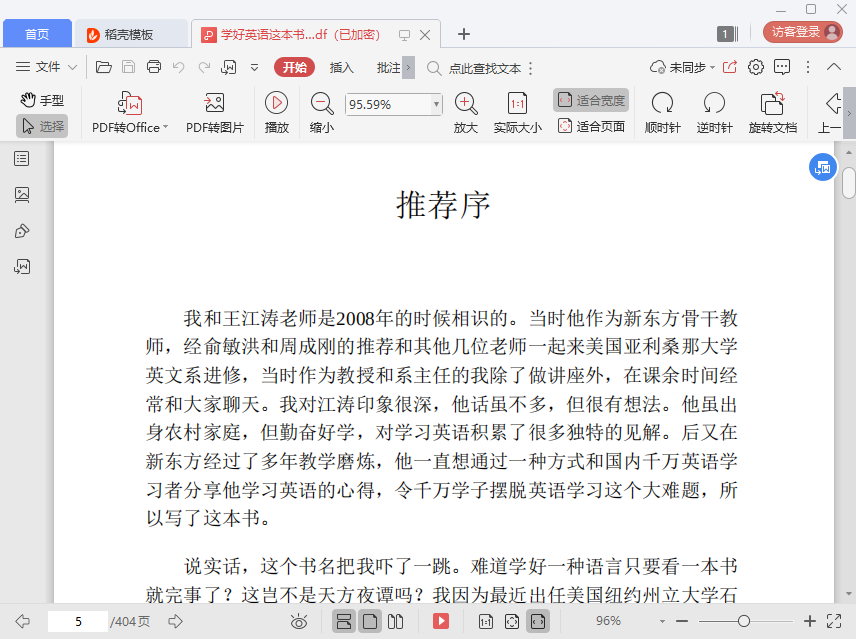This screenshot has height=639, width=856.
Task: Enable two-page view
Action: [x=395, y=621]
